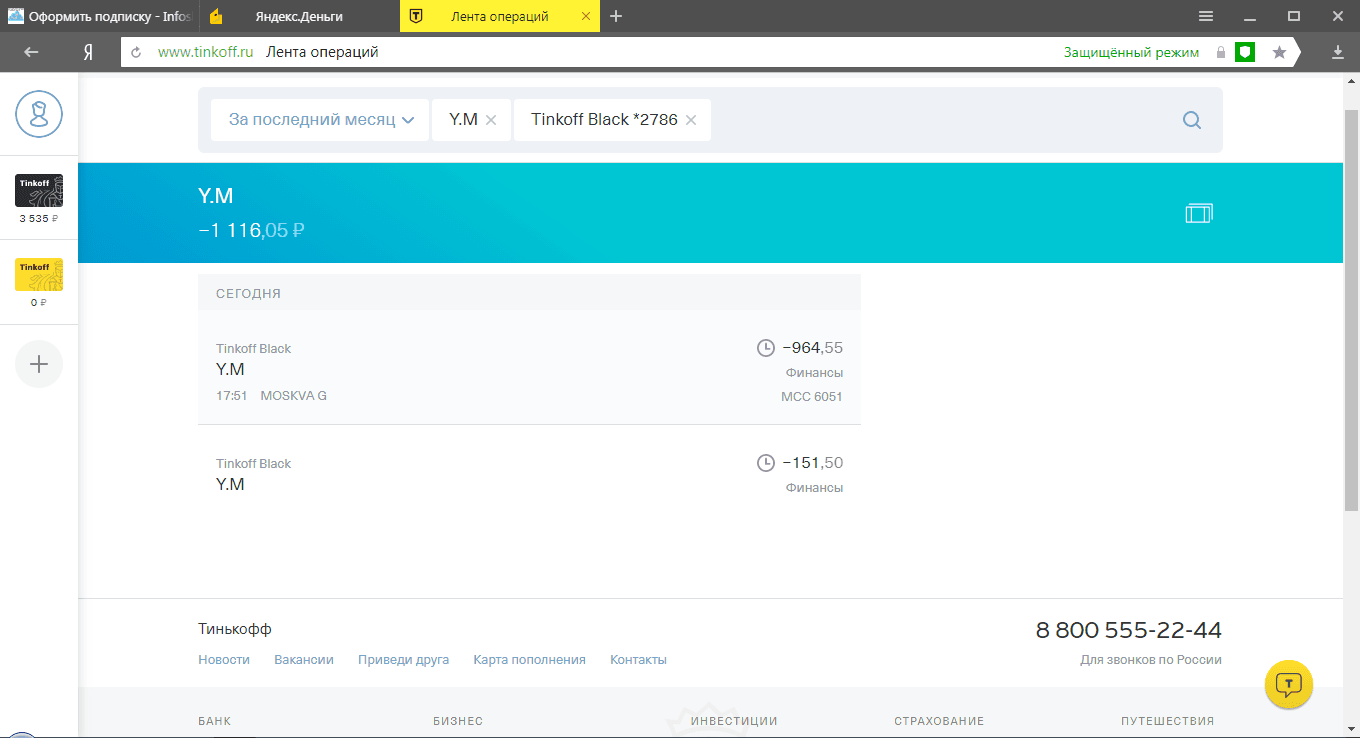Open the 'Карта пополнения' link

[530, 660]
